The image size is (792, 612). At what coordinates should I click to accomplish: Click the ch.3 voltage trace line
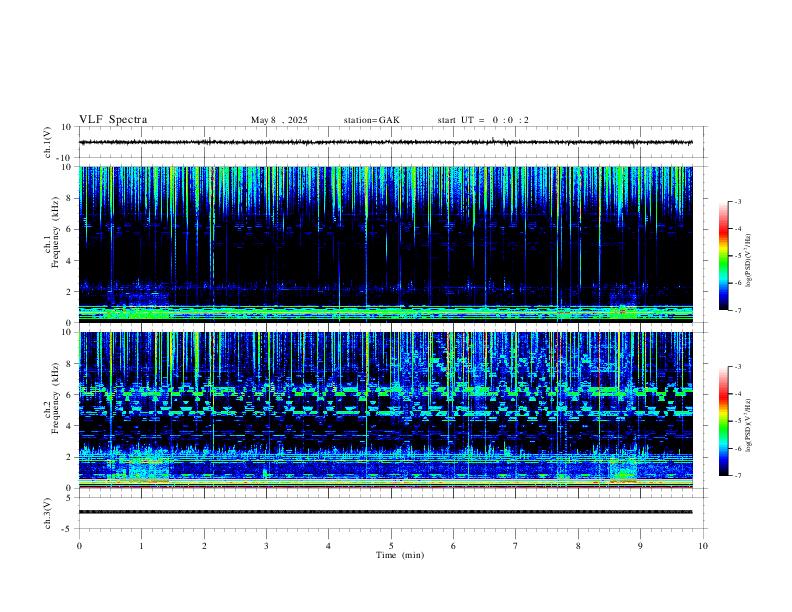[385, 512]
